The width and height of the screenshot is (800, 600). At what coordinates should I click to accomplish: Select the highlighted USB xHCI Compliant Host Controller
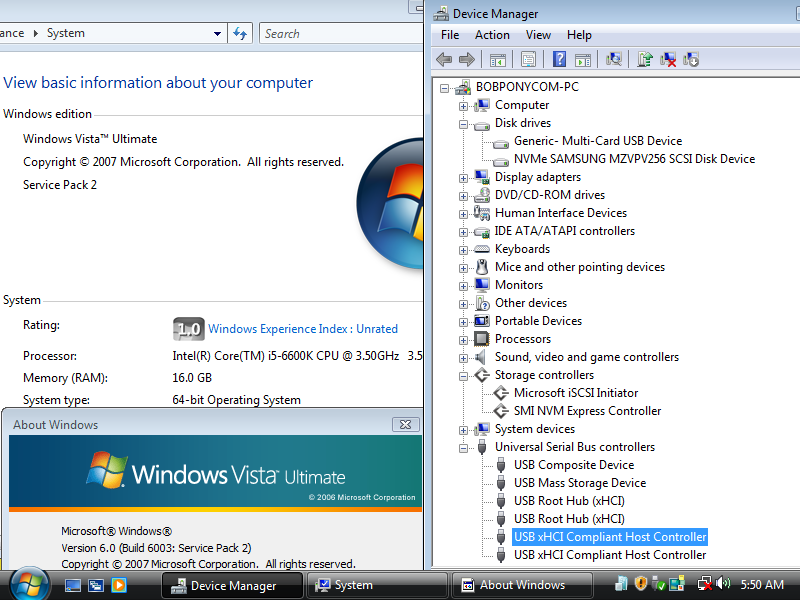coord(610,537)
